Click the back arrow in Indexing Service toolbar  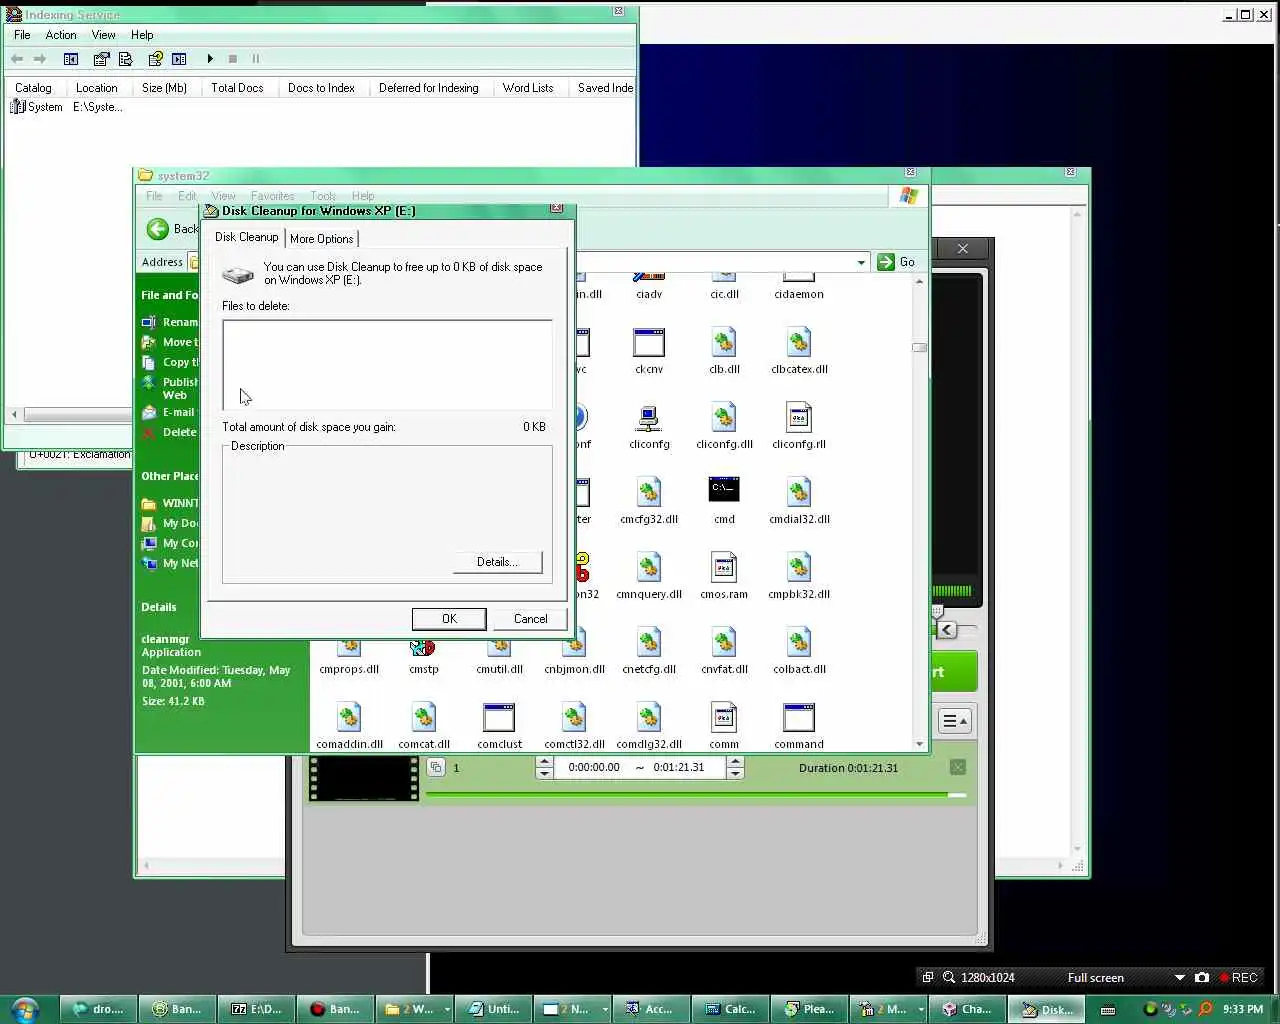point(17,59)
